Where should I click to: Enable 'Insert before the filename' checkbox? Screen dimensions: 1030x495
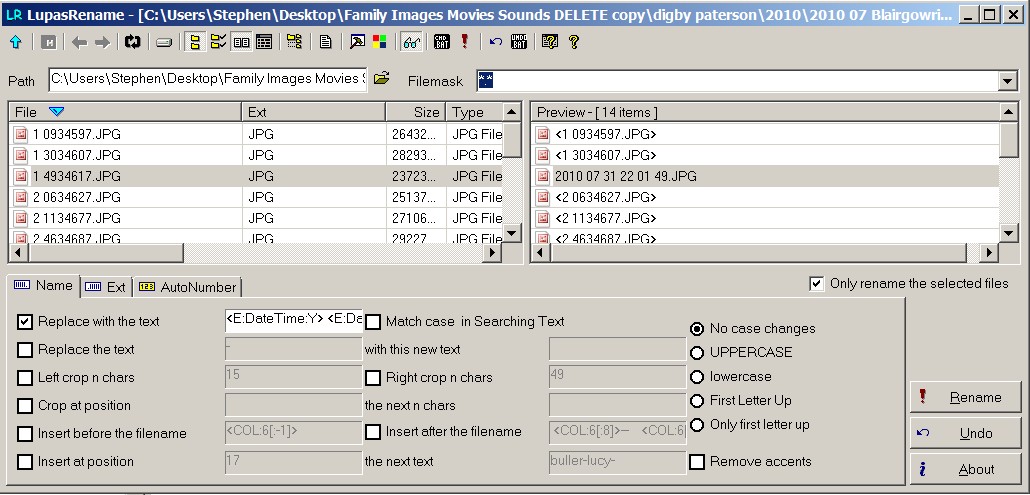[x=25, y=434]
